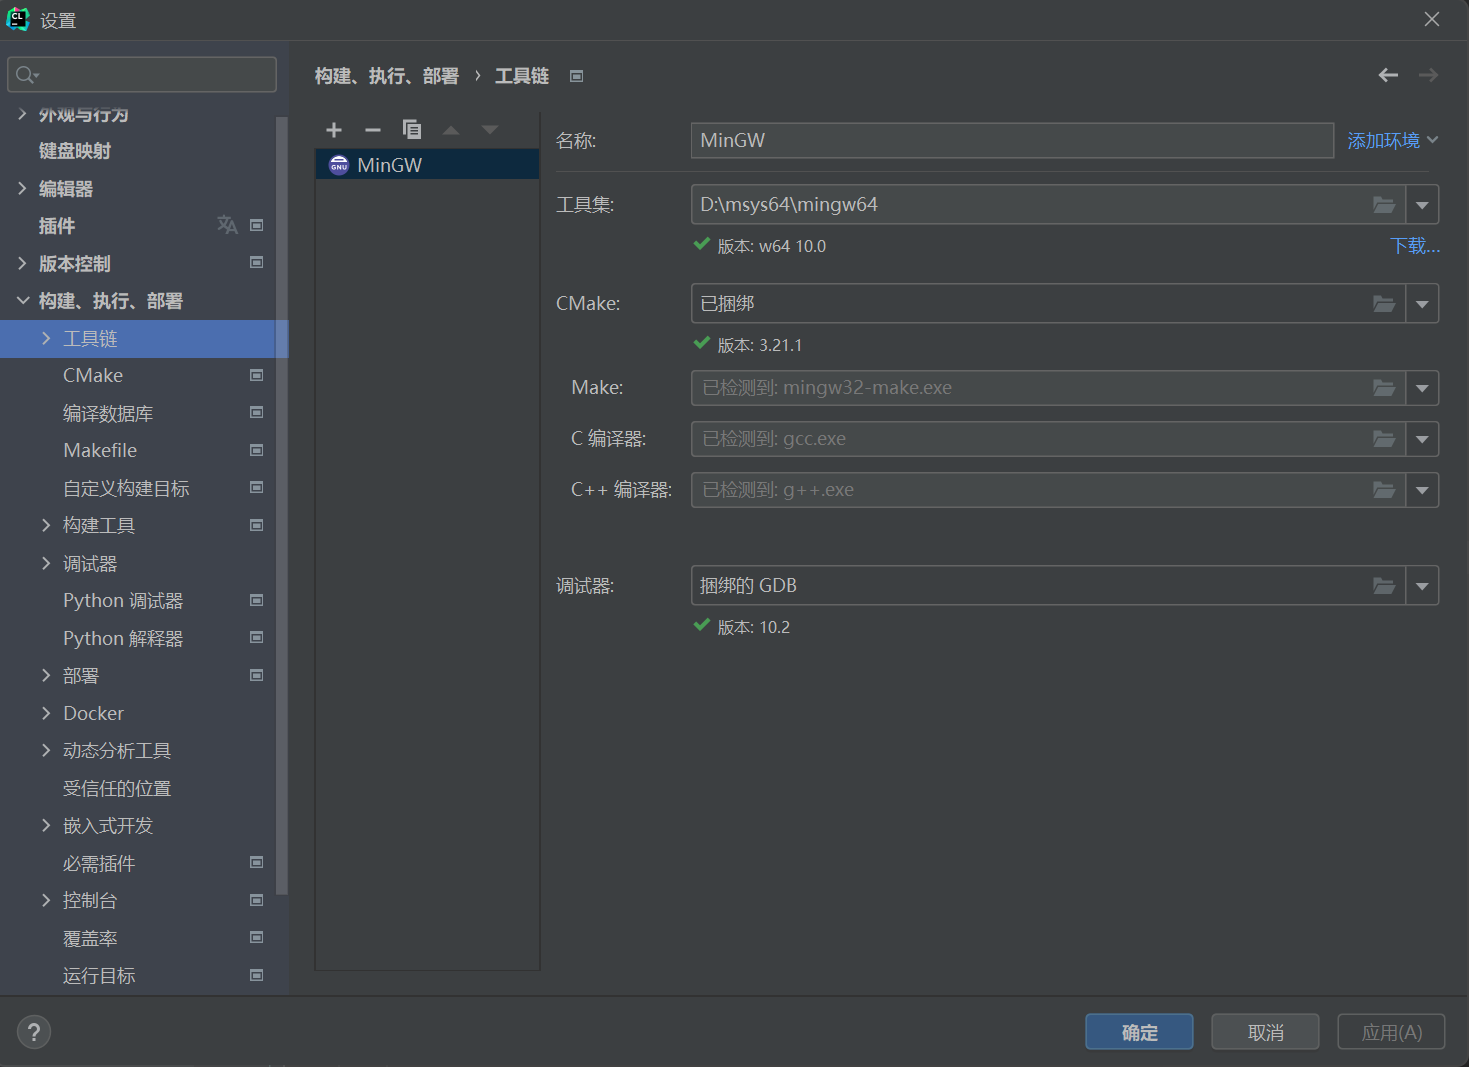Image resolution: width=1469 pixels, height=1067 pixels.
Task: Click the 名称 input field
Action: tap(1012, 141)
